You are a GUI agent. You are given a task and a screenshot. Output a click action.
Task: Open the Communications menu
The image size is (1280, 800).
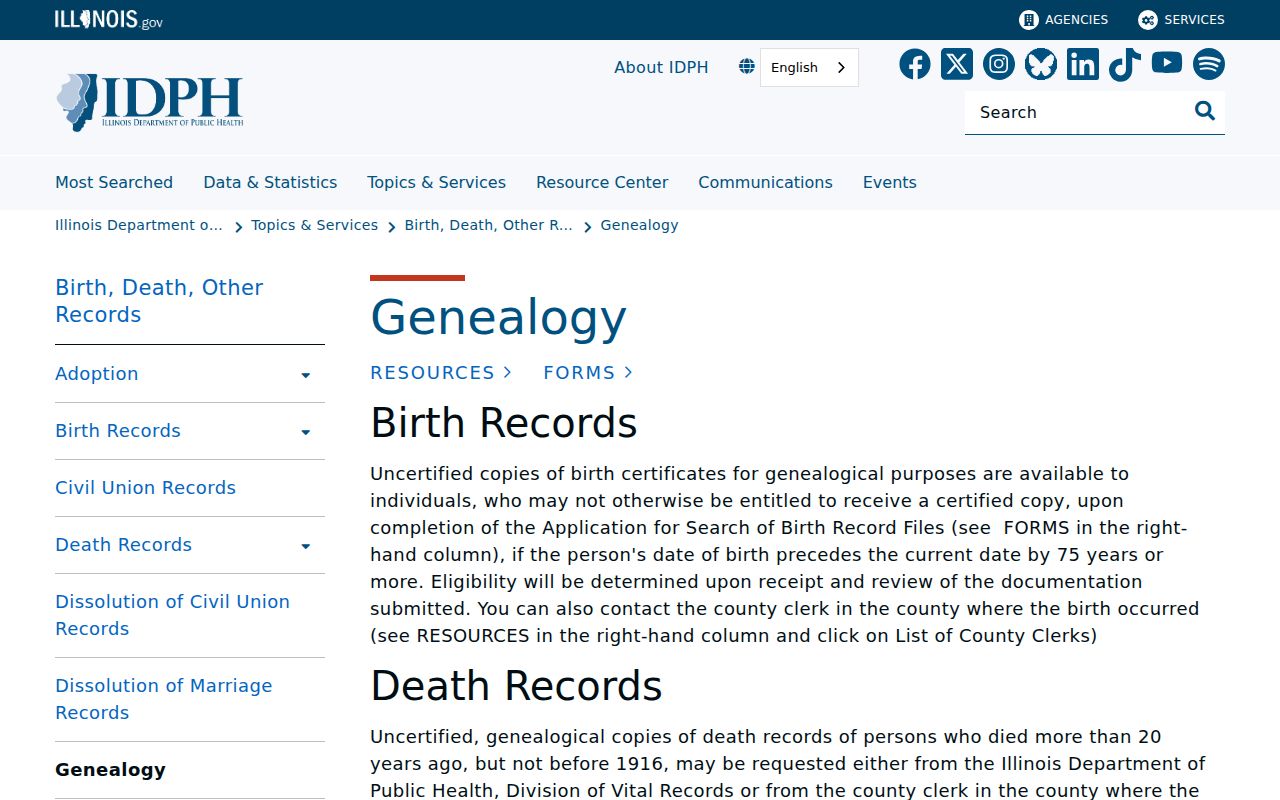coord(765,182)
